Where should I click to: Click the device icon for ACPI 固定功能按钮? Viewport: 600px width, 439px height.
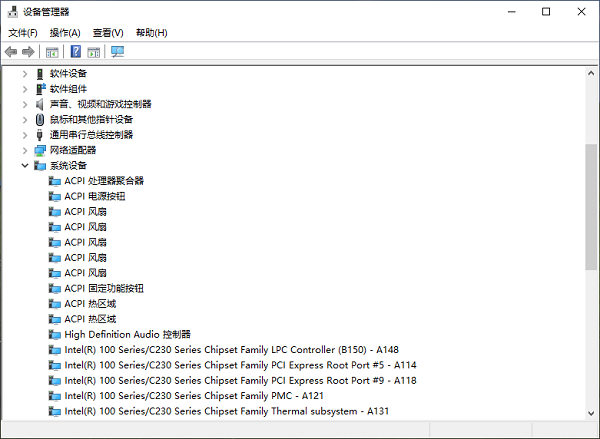pos(55,288)
